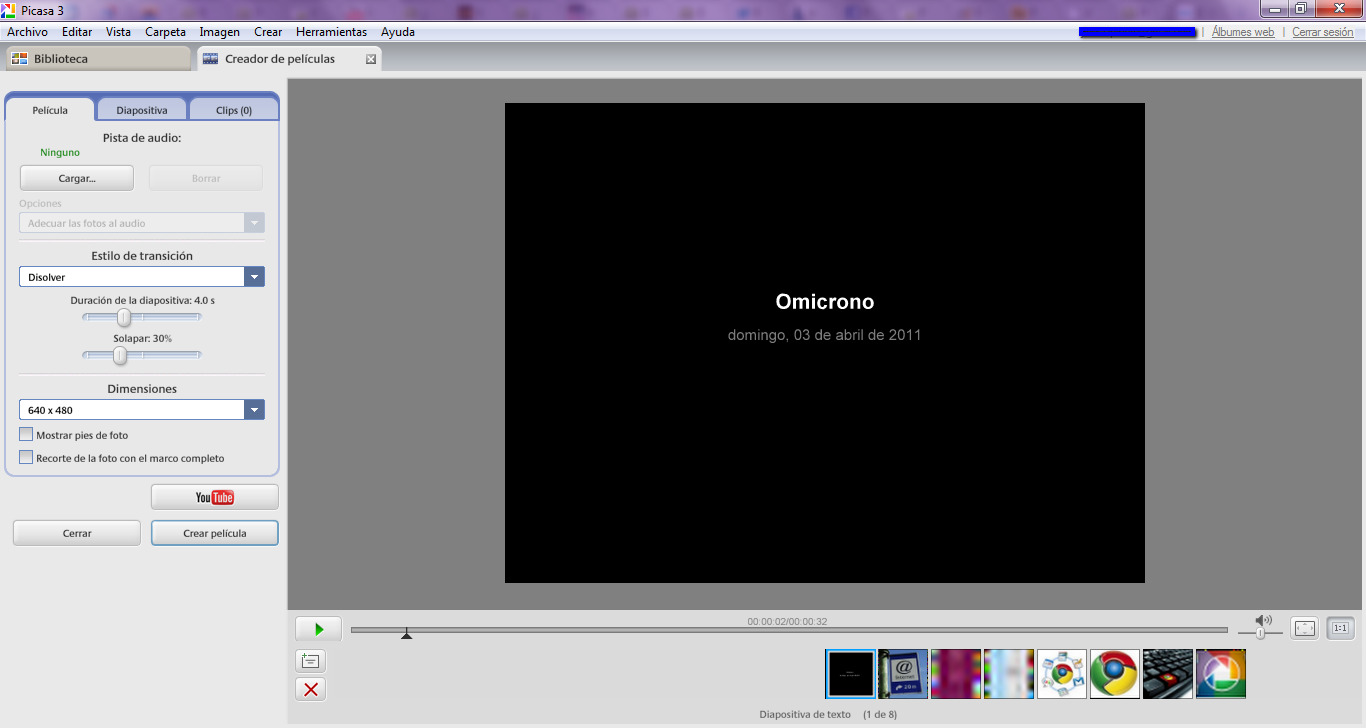Select the 1:1 actual size view icon
Viewport: 1366px width, 728px height.
1340,627
